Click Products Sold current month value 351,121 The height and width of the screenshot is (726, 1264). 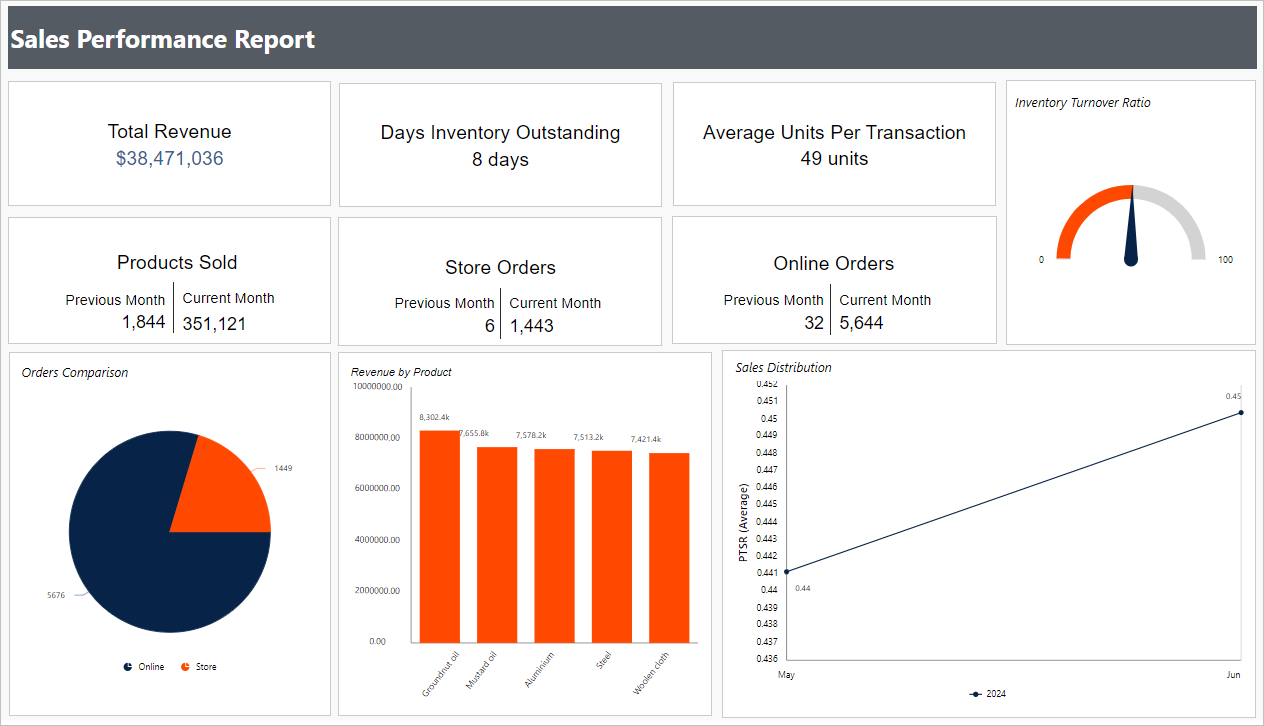tap(214, 324)
